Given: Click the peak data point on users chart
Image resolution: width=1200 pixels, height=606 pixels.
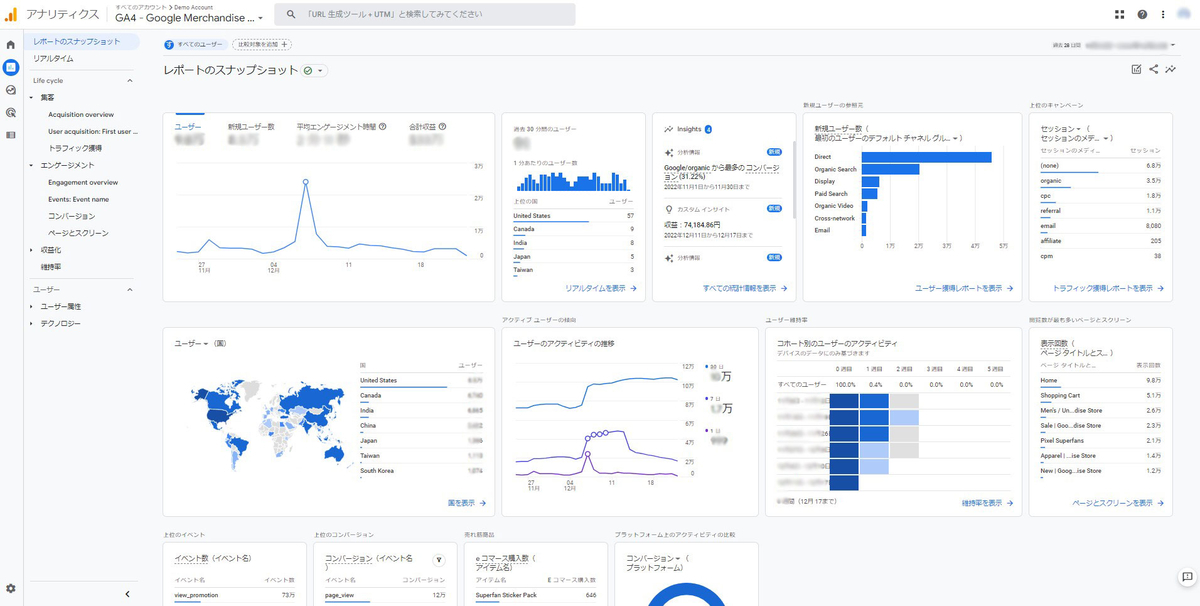Looking at the screenshot, I should 305,182.
